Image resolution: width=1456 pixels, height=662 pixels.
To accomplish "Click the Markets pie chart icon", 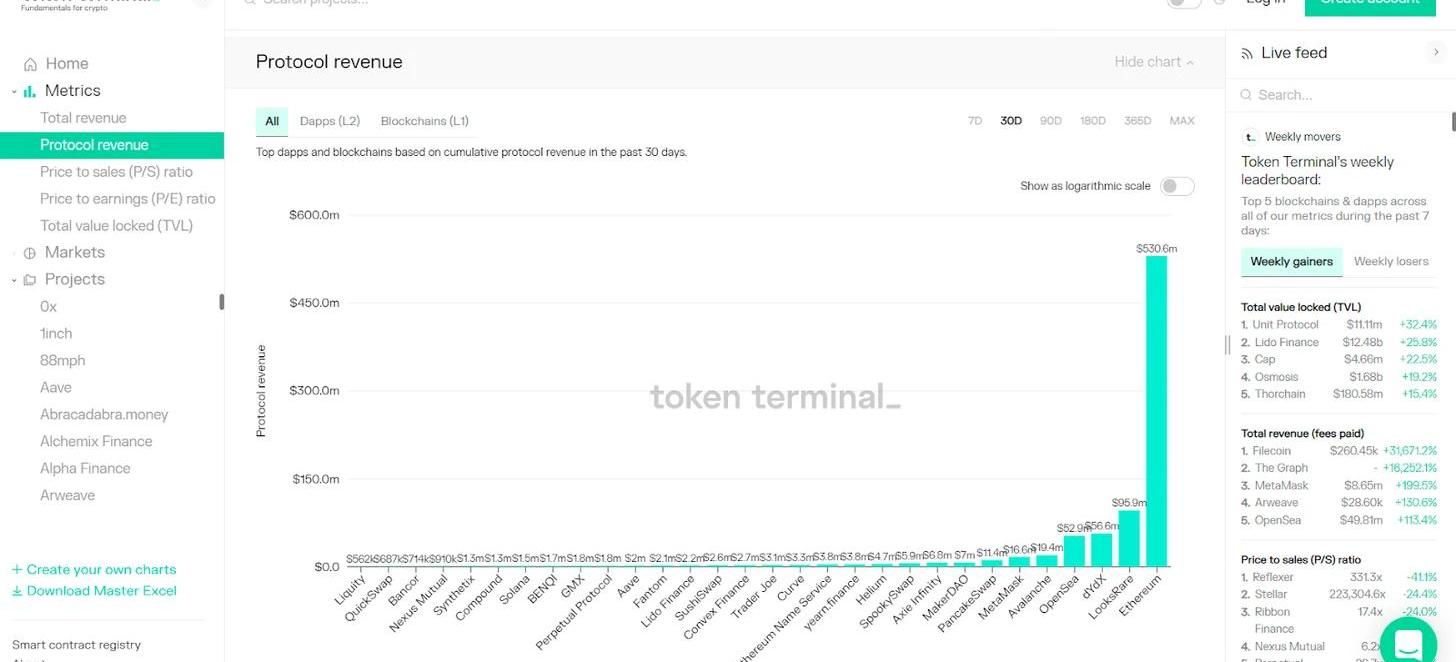I will 30,253.
